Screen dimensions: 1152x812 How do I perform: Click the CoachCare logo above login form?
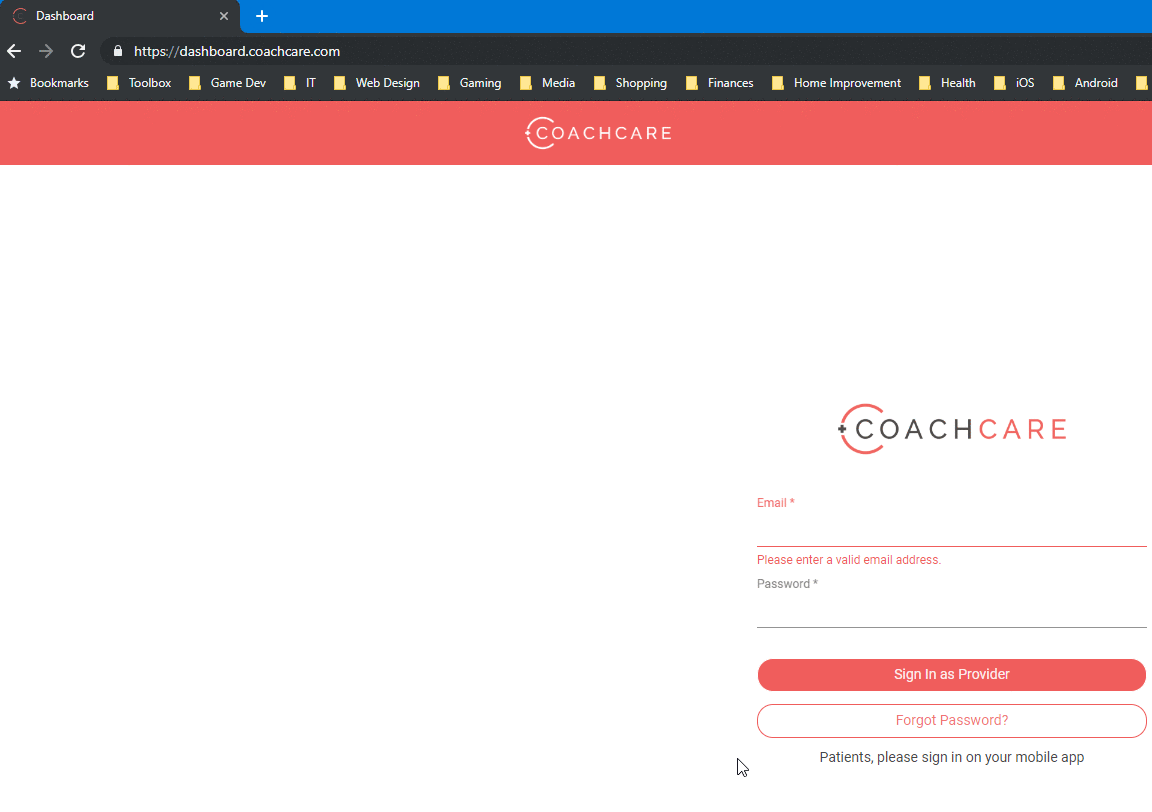click(952, 429)
